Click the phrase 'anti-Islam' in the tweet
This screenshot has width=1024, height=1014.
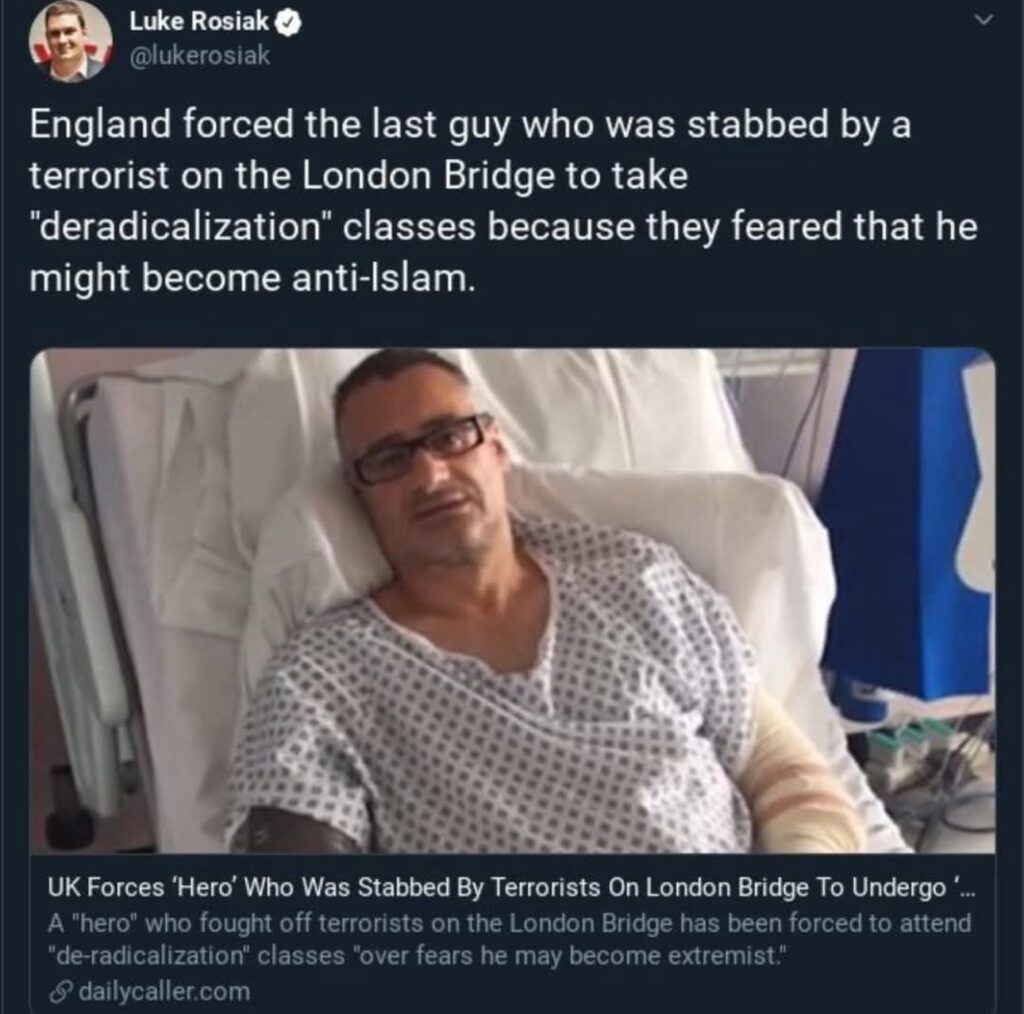pos(380,278)
